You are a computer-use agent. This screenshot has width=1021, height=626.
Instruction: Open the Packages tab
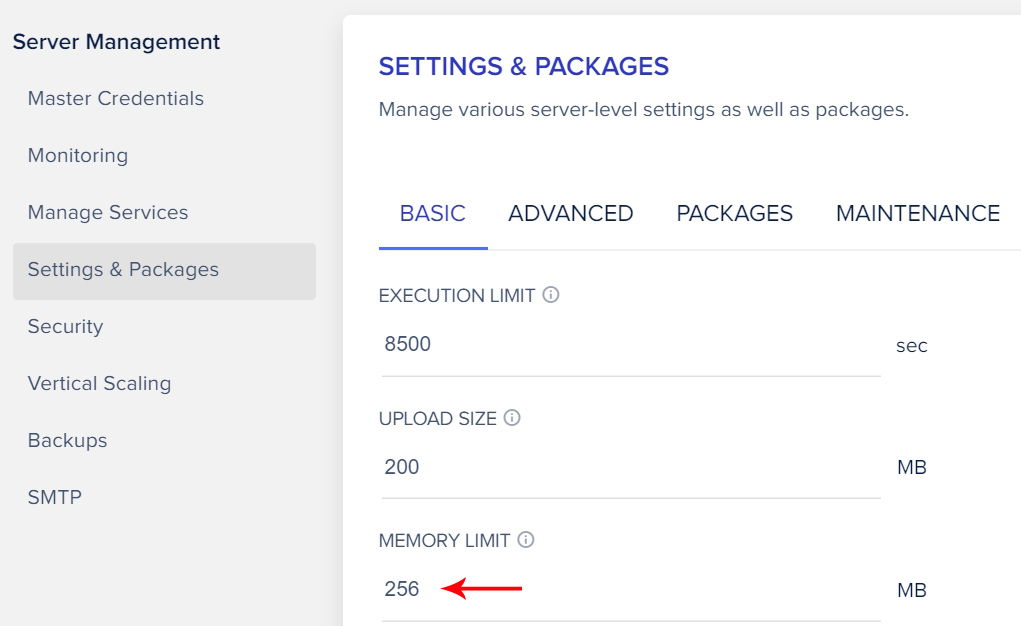734,213
